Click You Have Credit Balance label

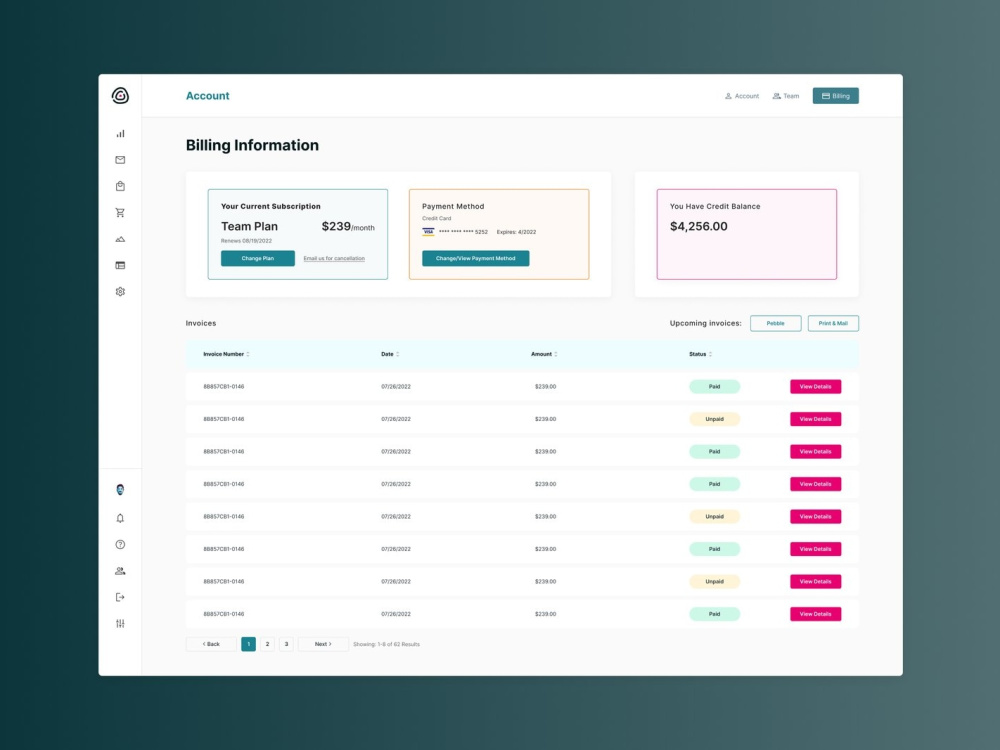[x=715, y=207]
